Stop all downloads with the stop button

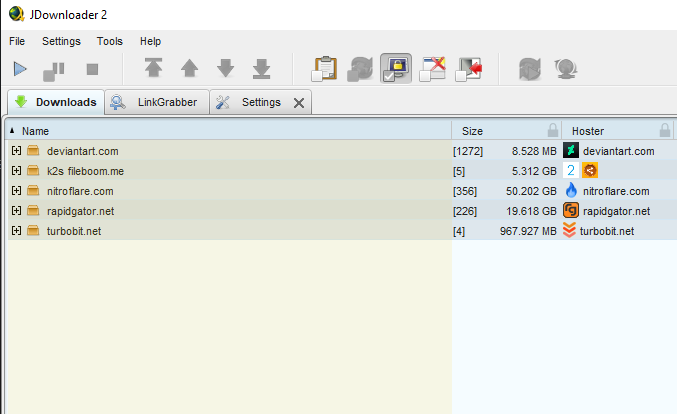[x=92, y=69]
